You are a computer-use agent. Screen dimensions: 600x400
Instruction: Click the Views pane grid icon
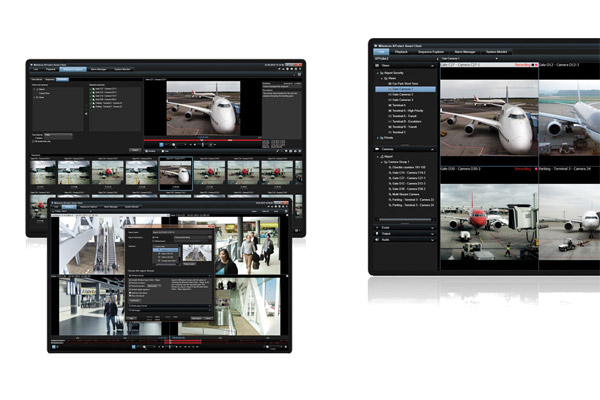click(x=377, y=65)
